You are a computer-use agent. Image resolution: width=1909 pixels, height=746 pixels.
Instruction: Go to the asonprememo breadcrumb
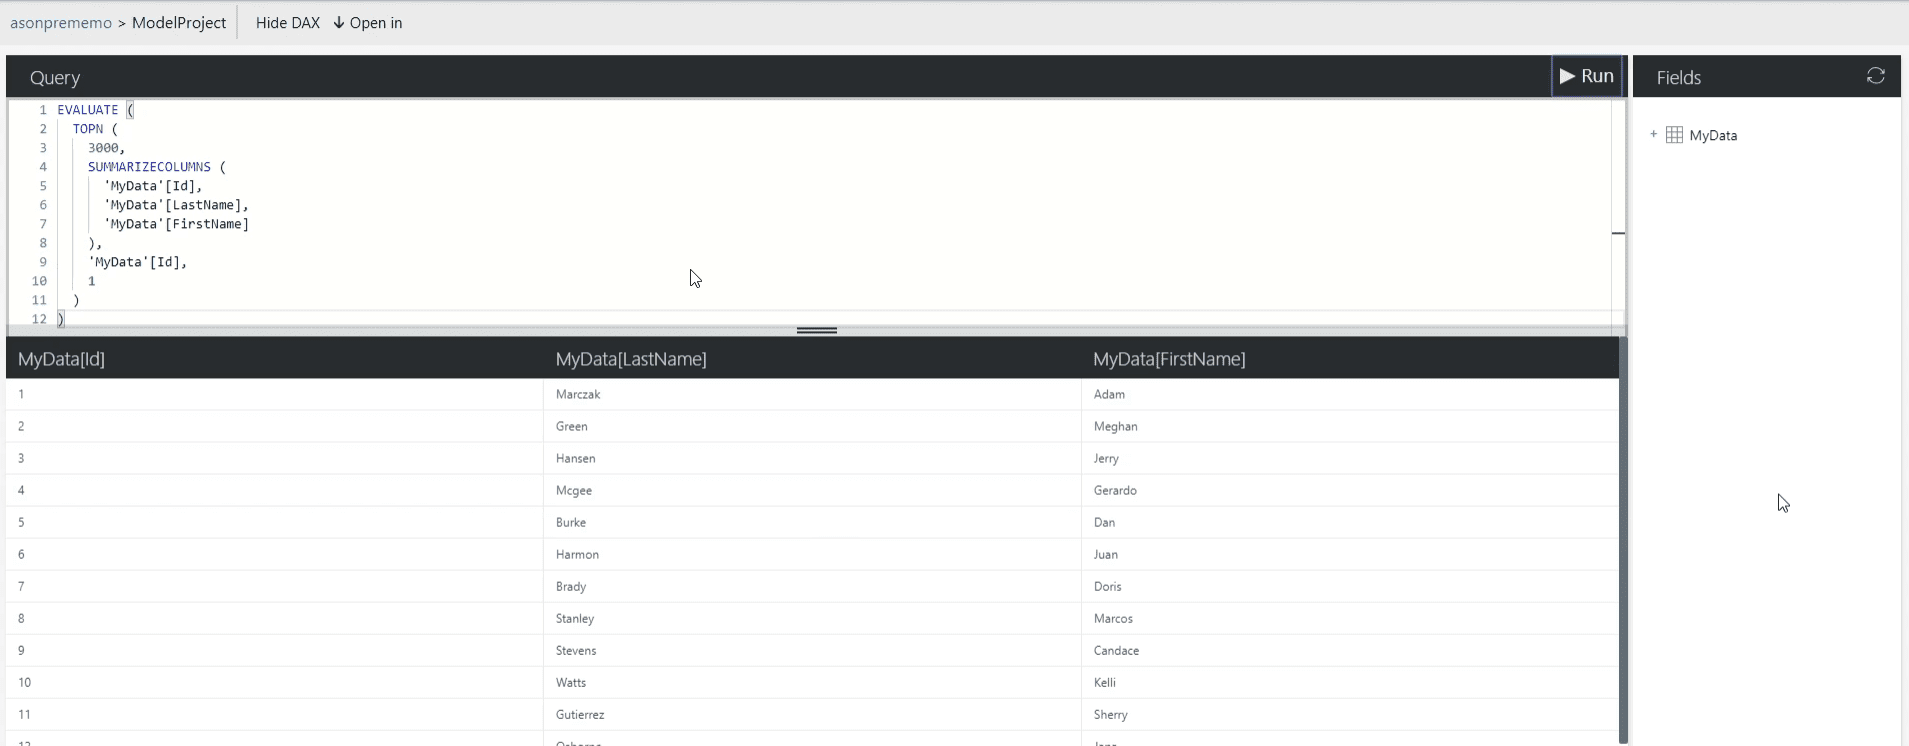(x=61, y=23)
